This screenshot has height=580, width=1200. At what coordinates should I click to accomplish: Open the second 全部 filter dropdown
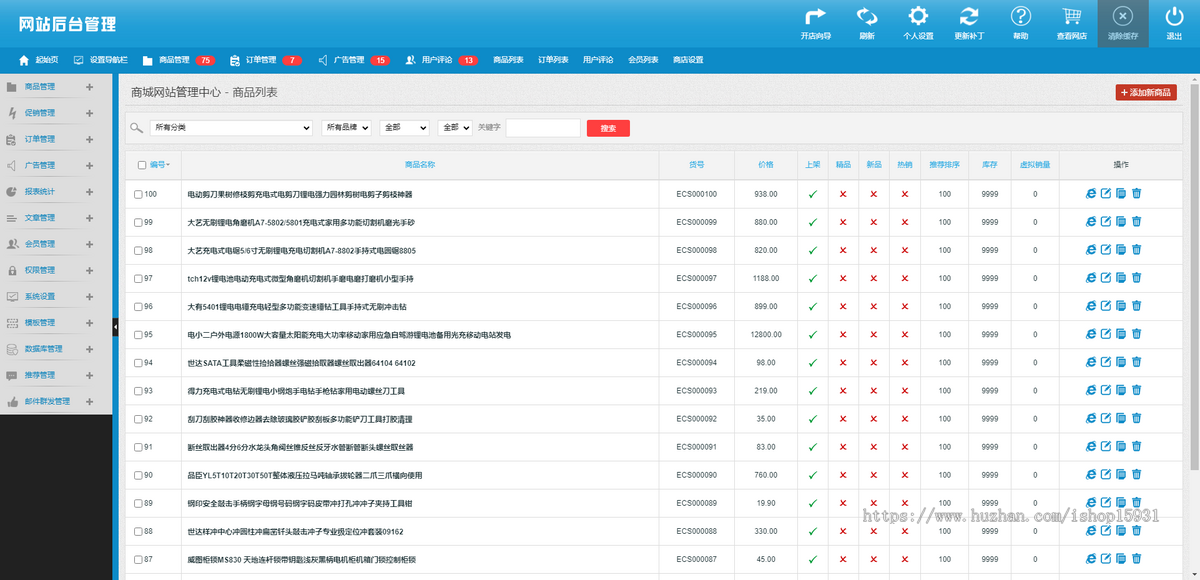455,128
